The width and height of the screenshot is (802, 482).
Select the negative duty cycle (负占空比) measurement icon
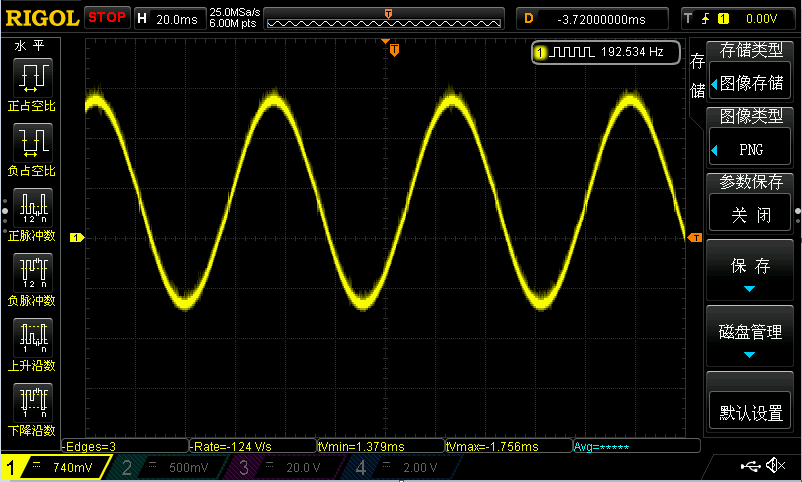click(33, 143)
